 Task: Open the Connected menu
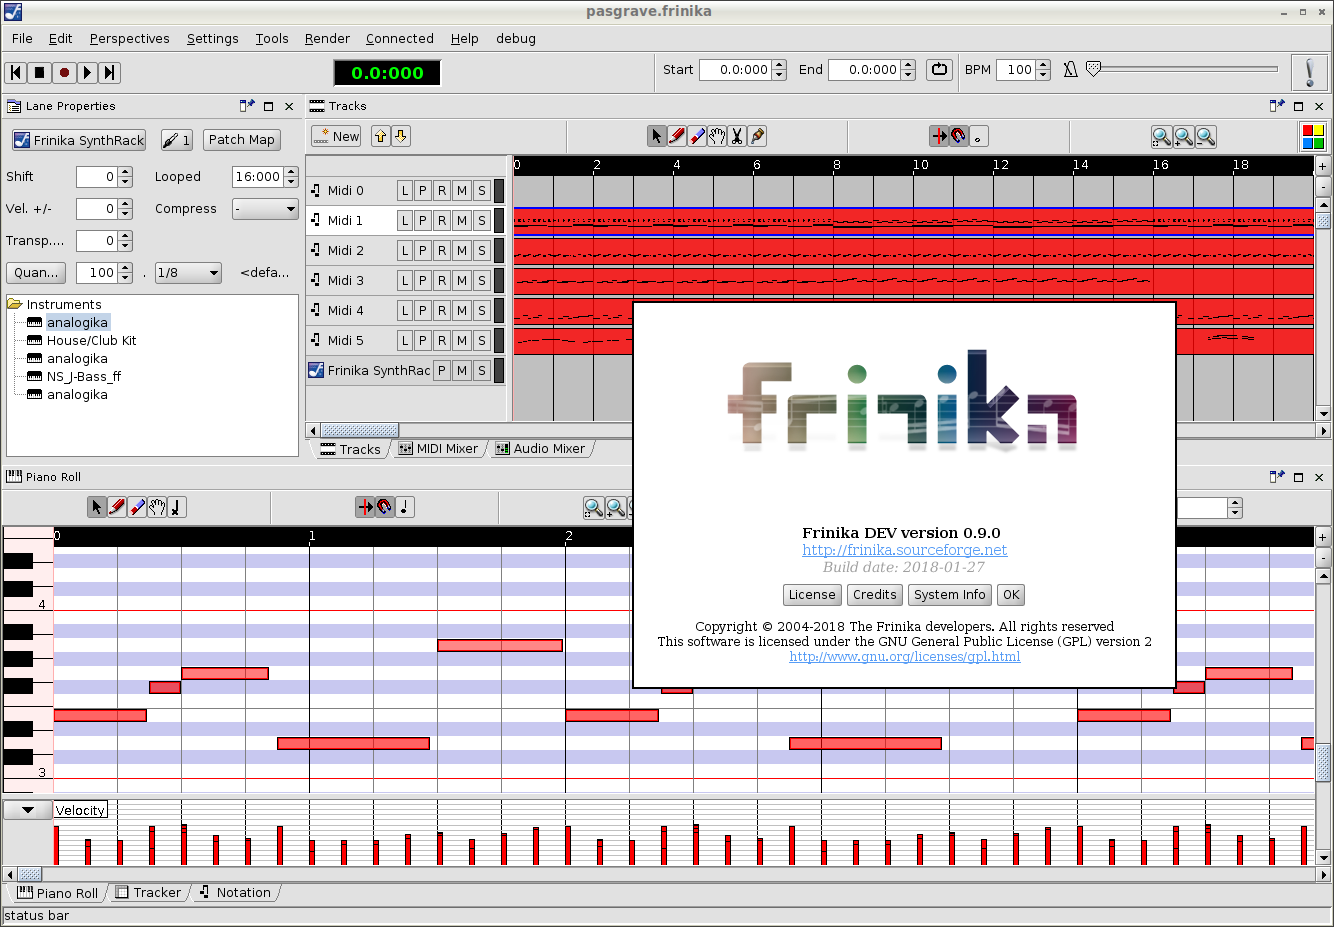click(400, 38)
